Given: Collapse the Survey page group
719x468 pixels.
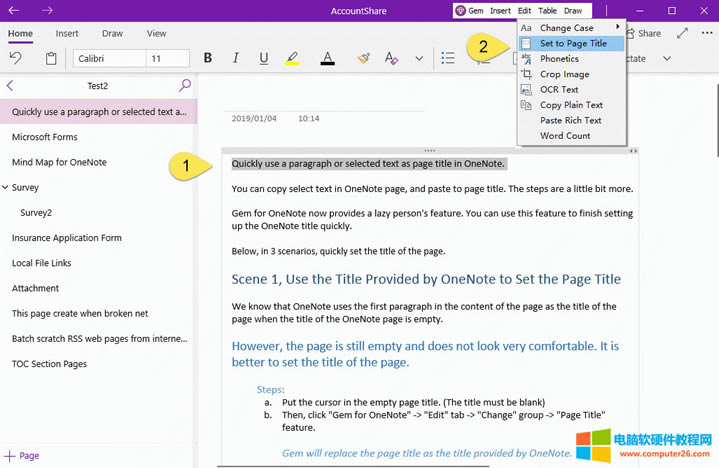Looking at the screenshot, I should [x=6, y=187].
